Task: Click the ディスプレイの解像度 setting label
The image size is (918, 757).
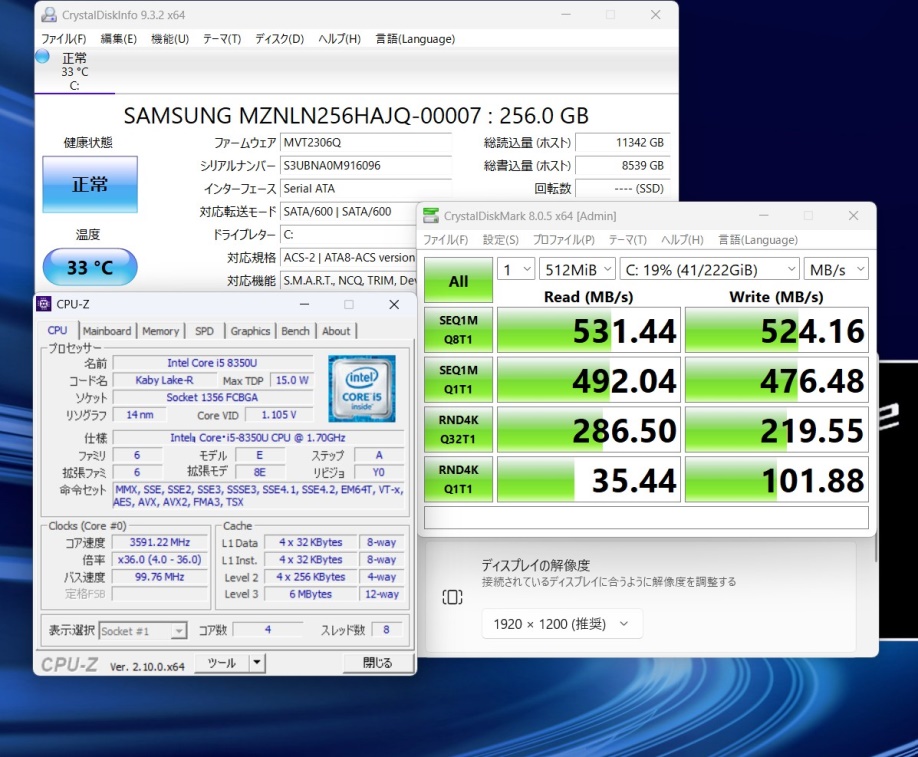Action: tap(536, 565)
